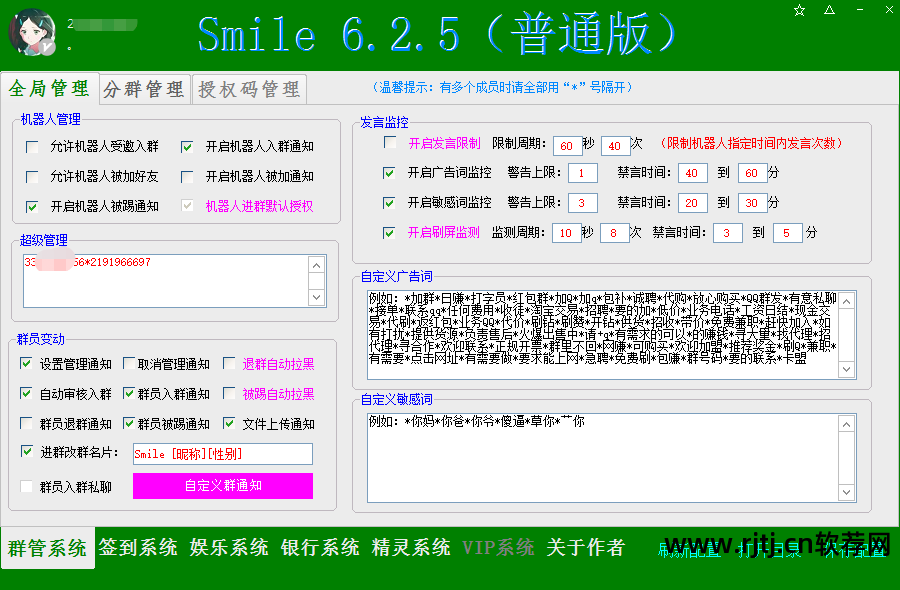Enable 允许机器人被加好友 checkbox

pos(32,177)
